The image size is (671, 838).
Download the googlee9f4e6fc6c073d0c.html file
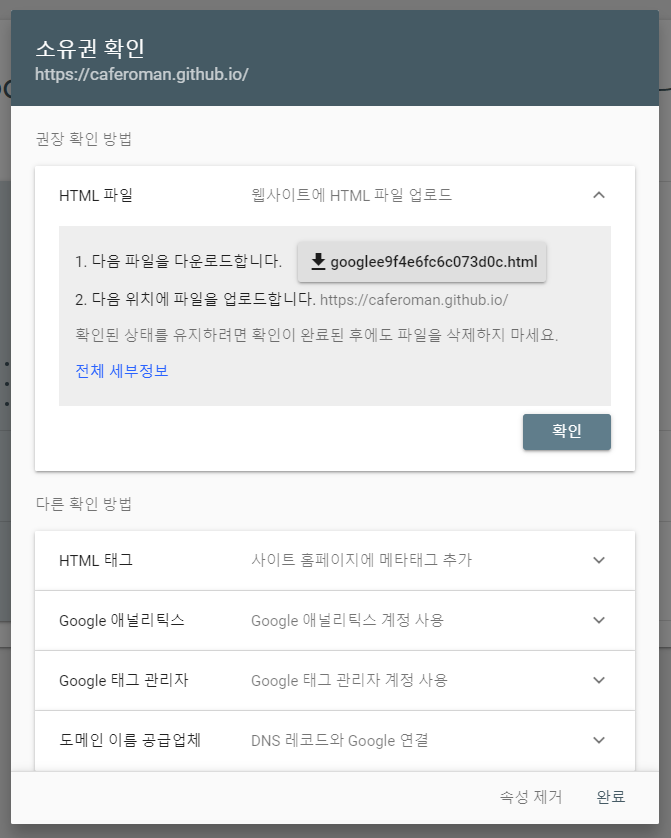point(422,262)
